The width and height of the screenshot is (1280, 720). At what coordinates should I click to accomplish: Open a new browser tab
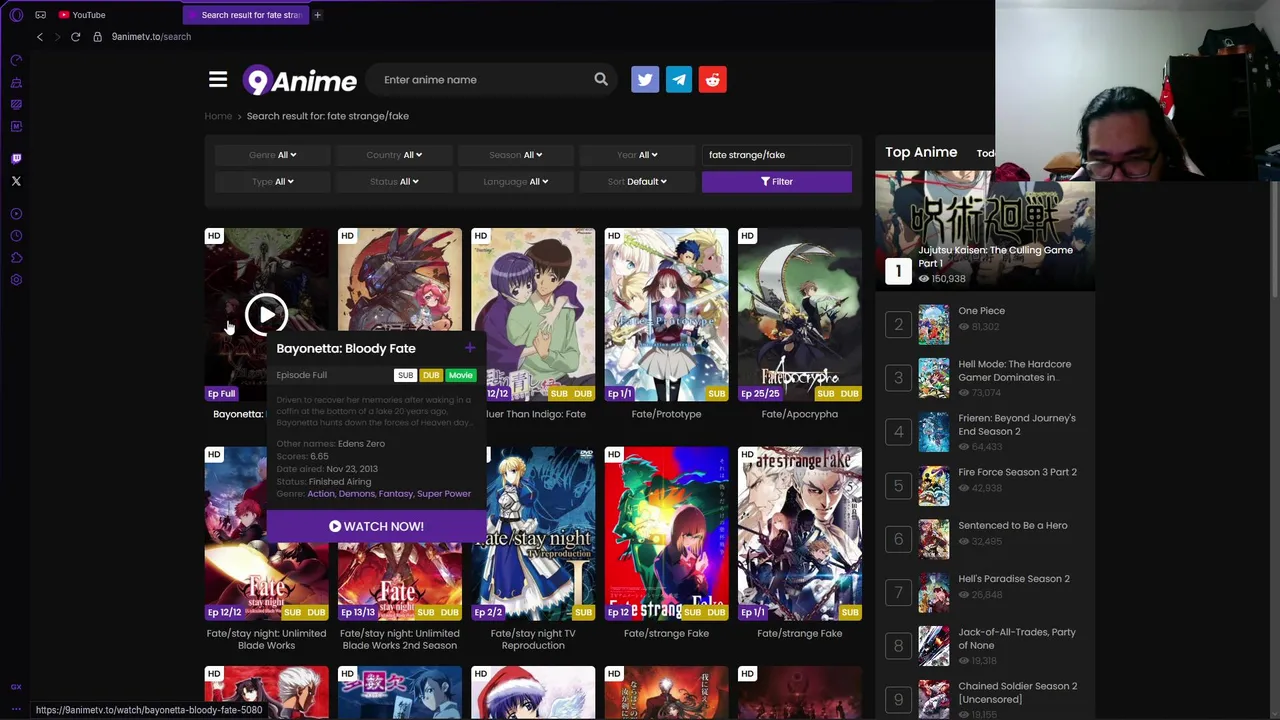tap(317, 15)
